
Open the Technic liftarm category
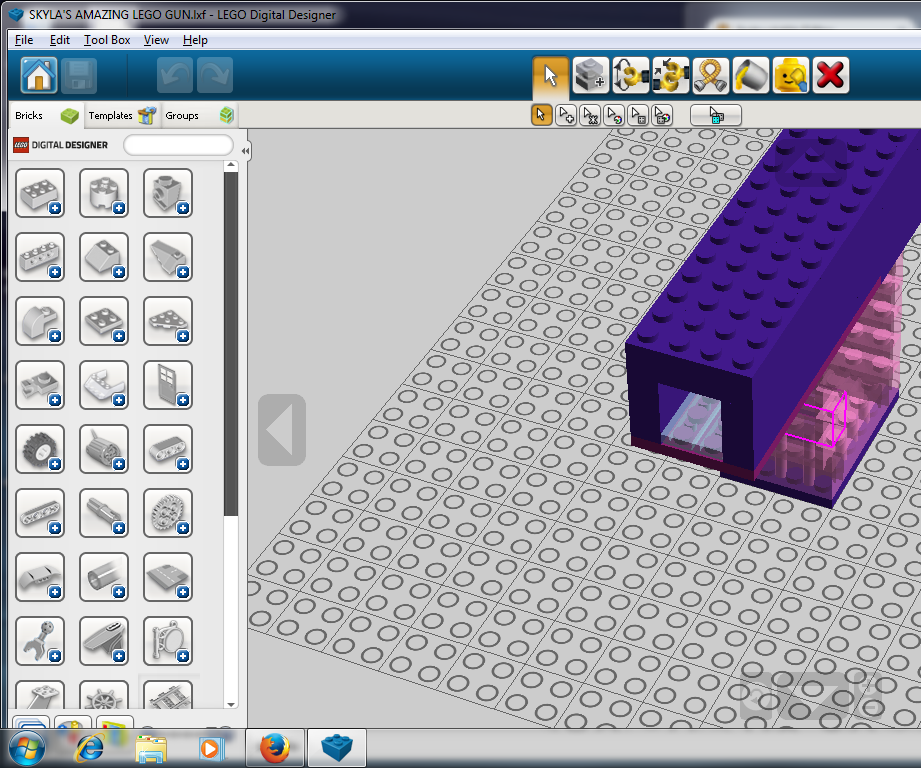pos(168,449)
